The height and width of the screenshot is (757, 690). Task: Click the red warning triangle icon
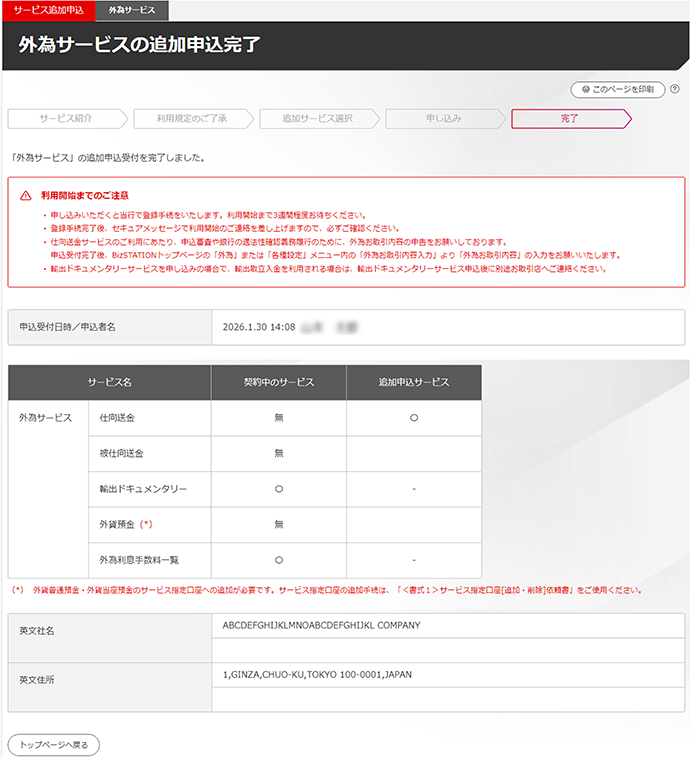pyautogui.click(x=25, y=195)
